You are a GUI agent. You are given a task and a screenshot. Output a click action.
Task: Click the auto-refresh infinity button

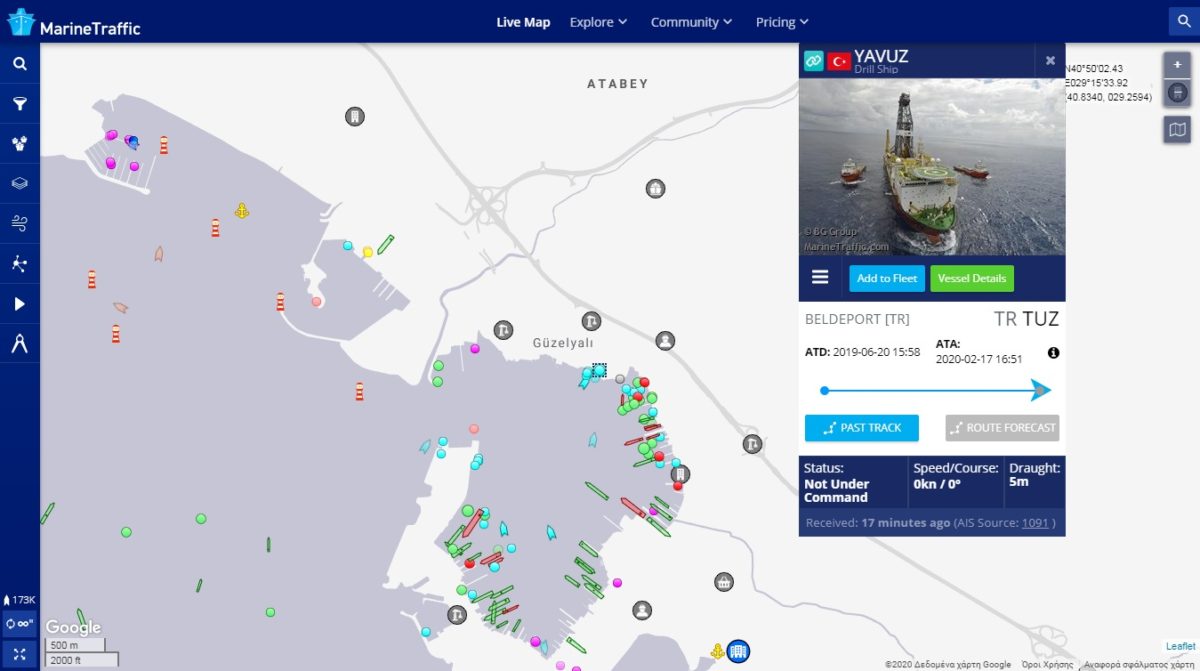[x=19, y=624]
